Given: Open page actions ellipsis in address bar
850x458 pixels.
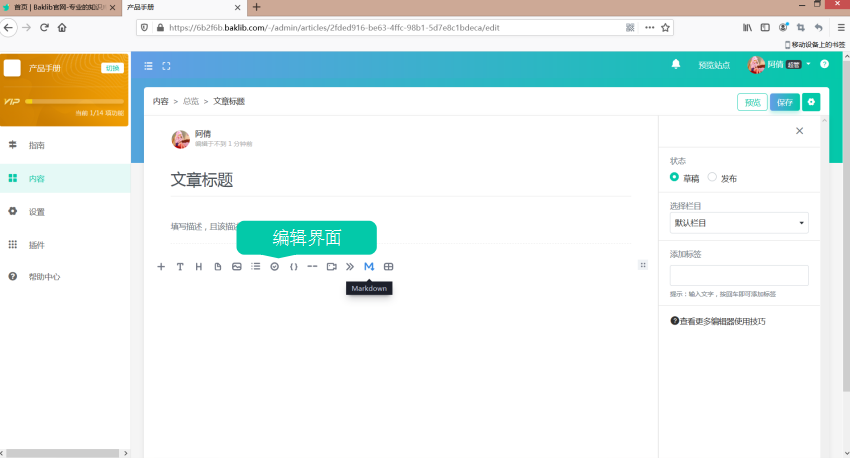Looking at the screenshot, I should [x=649, y=28].
